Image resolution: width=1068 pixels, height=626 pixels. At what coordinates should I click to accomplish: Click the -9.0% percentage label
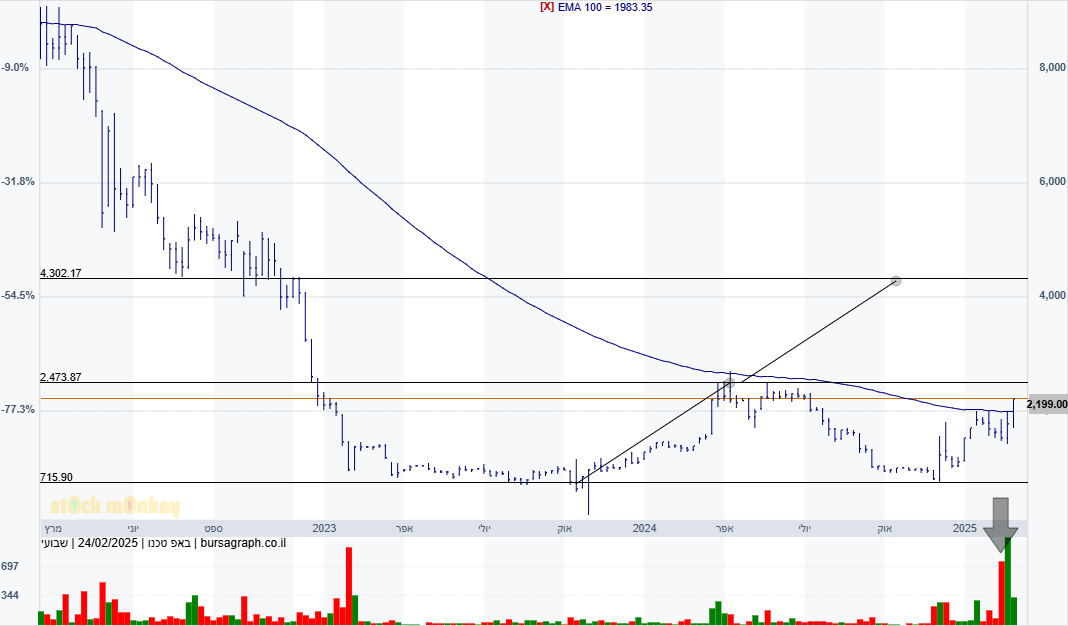pyautogui.click(x=15, y=67)
